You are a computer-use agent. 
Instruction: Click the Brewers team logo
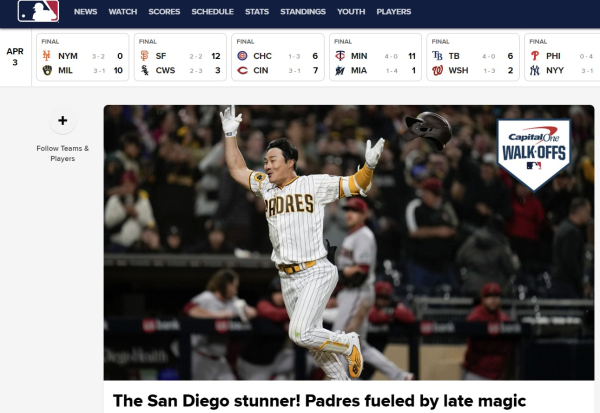click(47, 70)
